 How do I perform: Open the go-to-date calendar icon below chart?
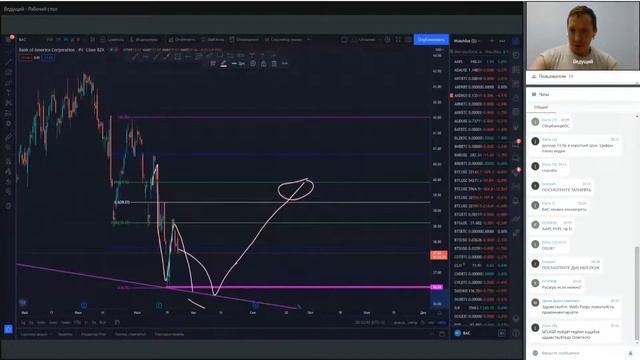click(x=117, y=322)
